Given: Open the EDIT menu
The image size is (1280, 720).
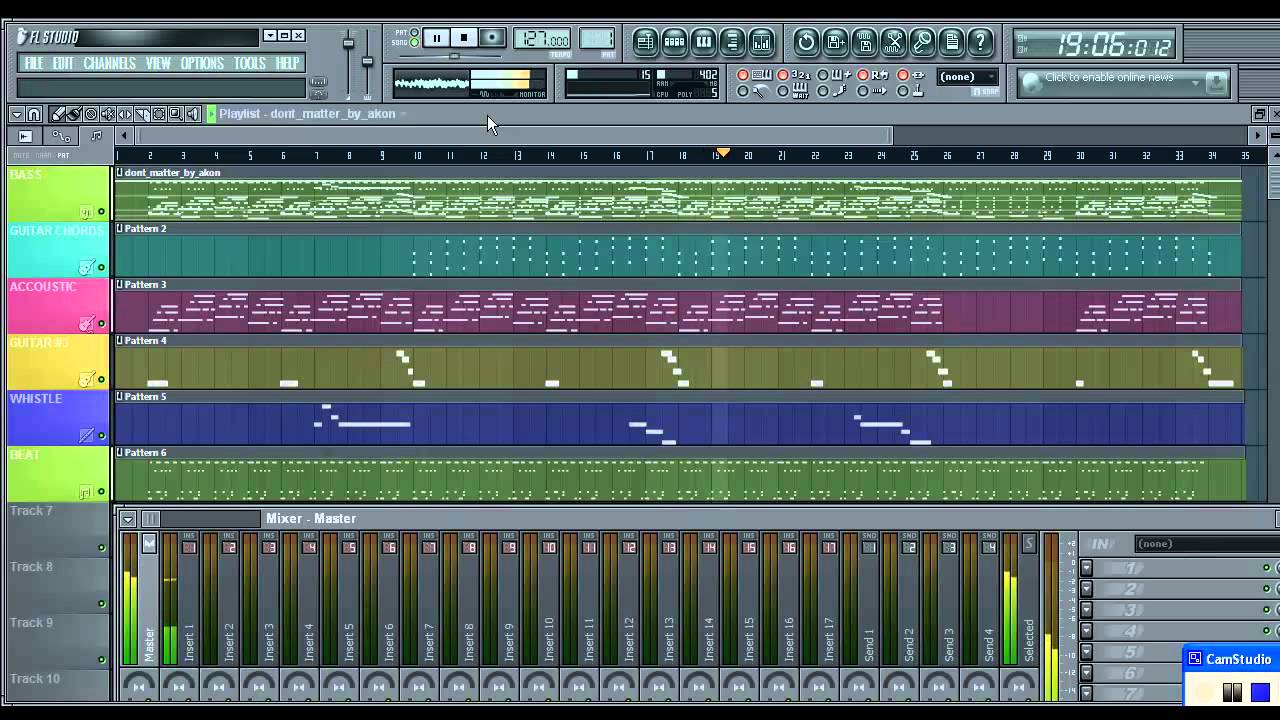Looking at the screenshot, I should point(63,63).
